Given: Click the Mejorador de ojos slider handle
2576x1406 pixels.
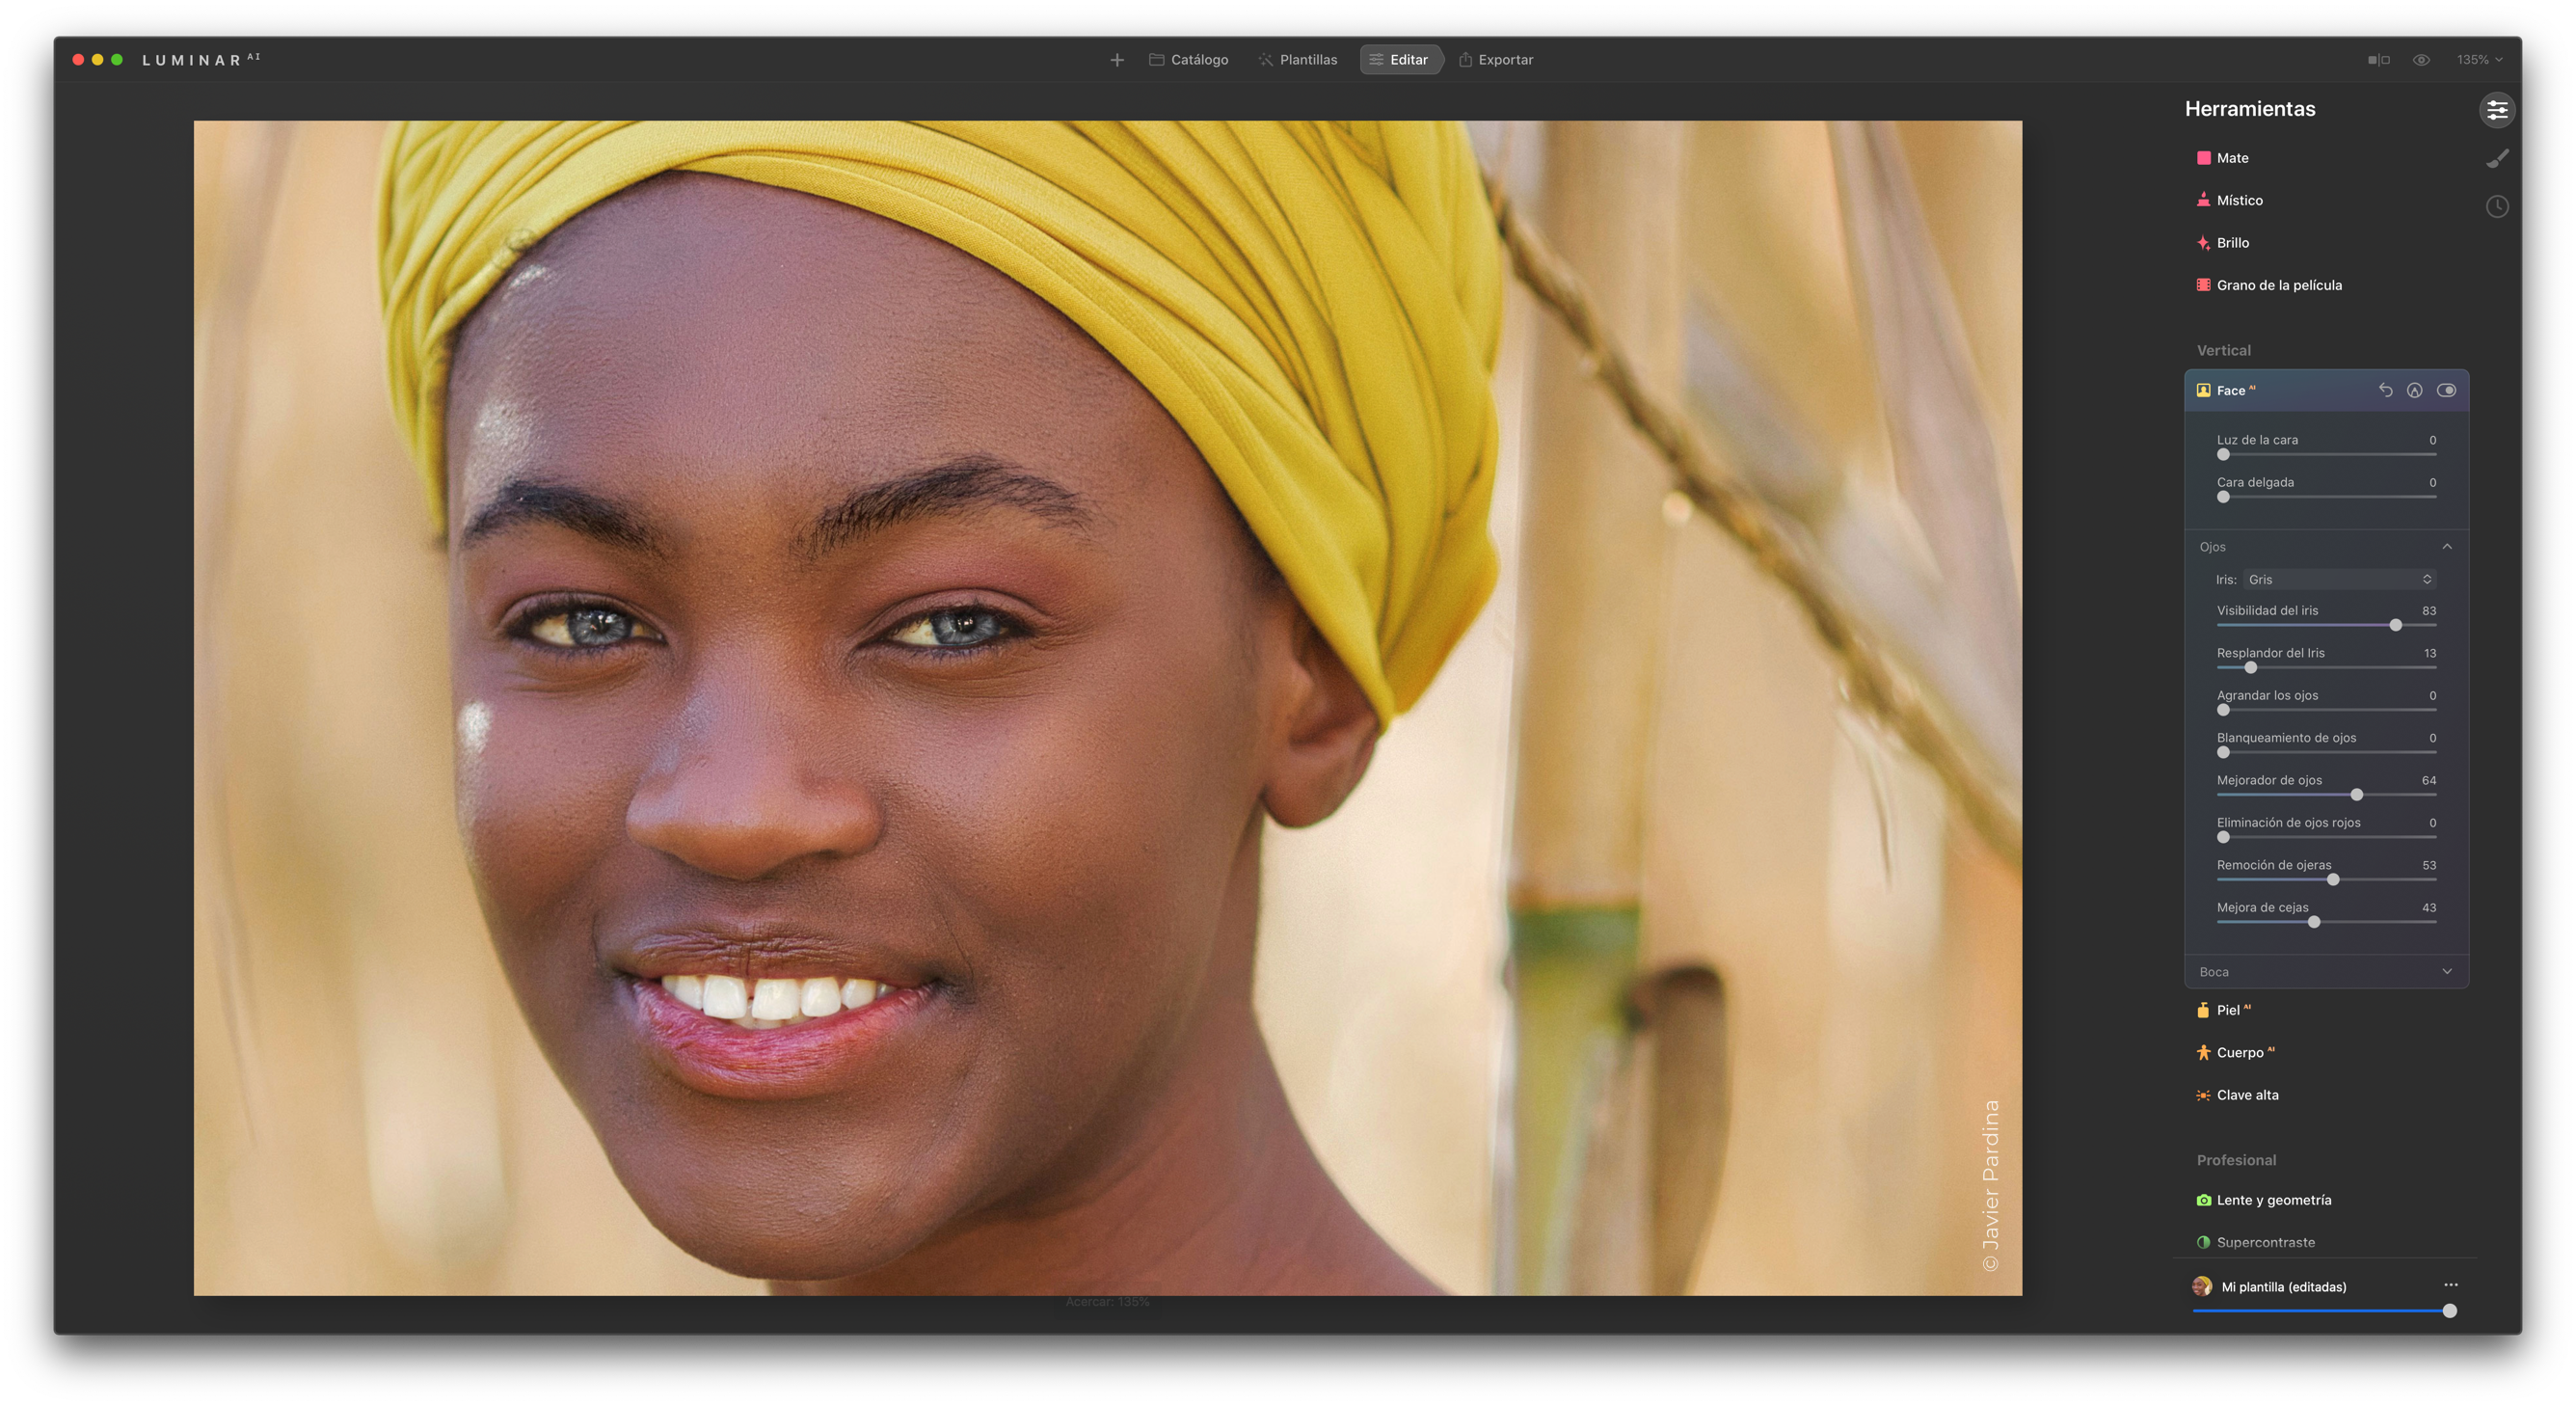Looking at the screenshot, I should point(2356,795).
